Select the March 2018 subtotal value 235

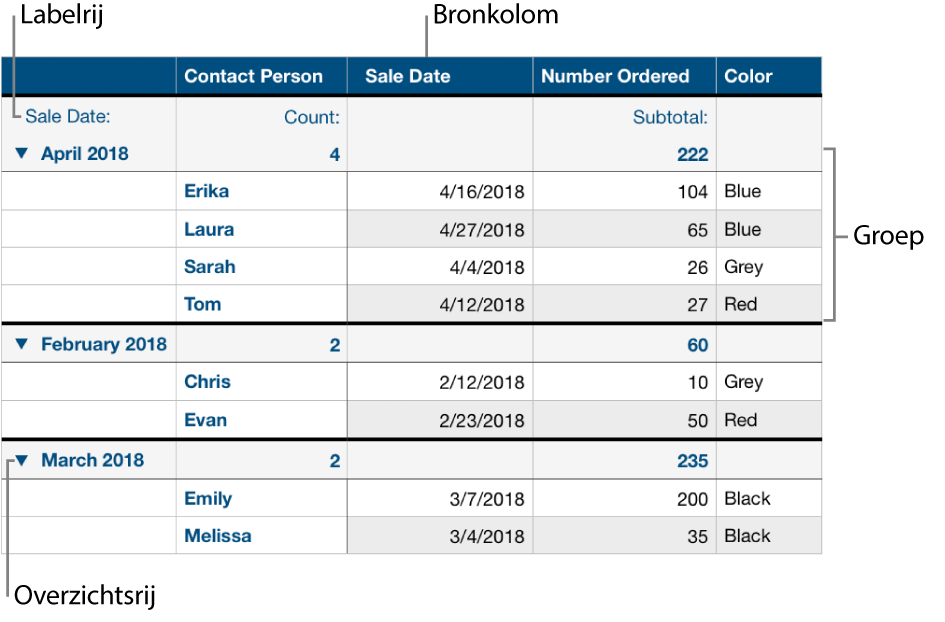point(692,461)
